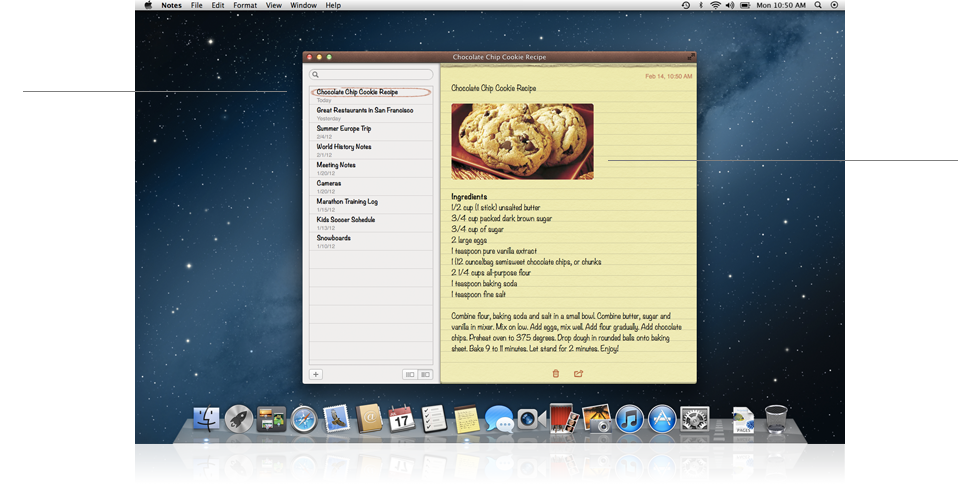Add a new note with plus button

(x=316, y=374)
